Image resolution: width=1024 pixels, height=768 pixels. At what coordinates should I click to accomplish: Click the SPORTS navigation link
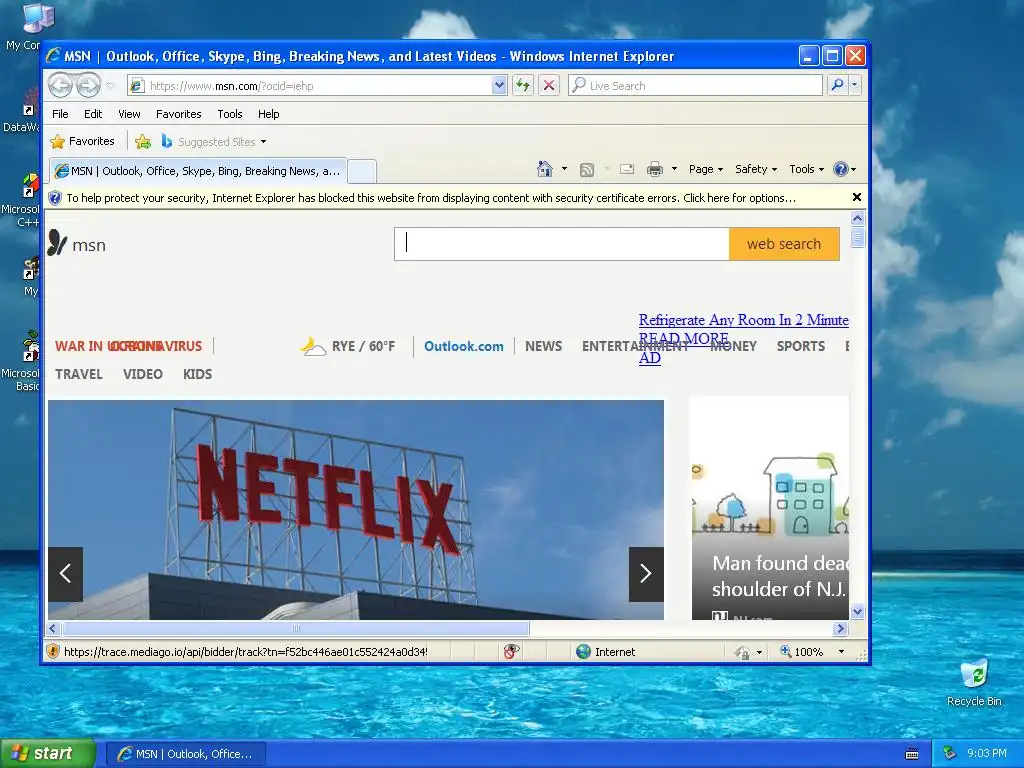pyautogui.click(x=801, y=346)
